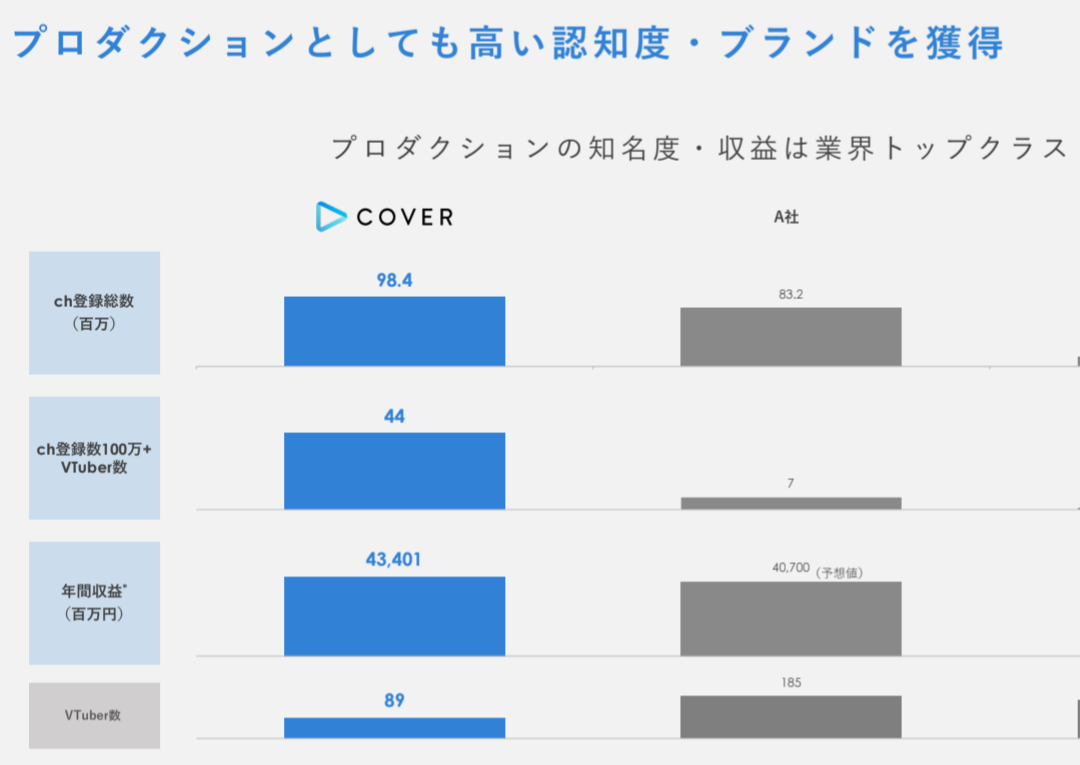Select the blue bar labeled 44
This screenshot has height=765, width=1080.
[x=395, y=471]
